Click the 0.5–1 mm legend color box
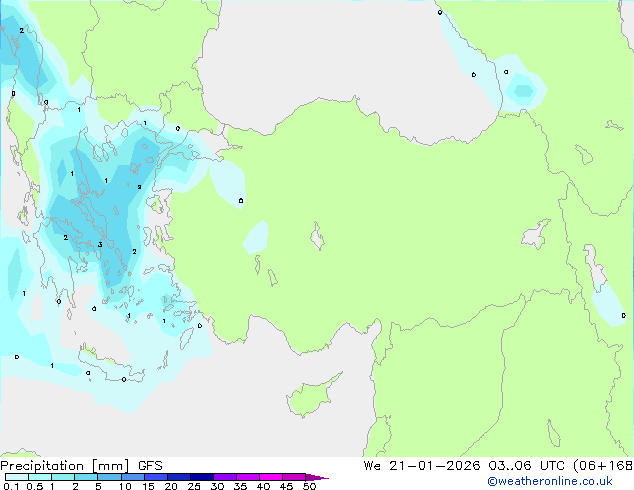 tap(40, 477)
